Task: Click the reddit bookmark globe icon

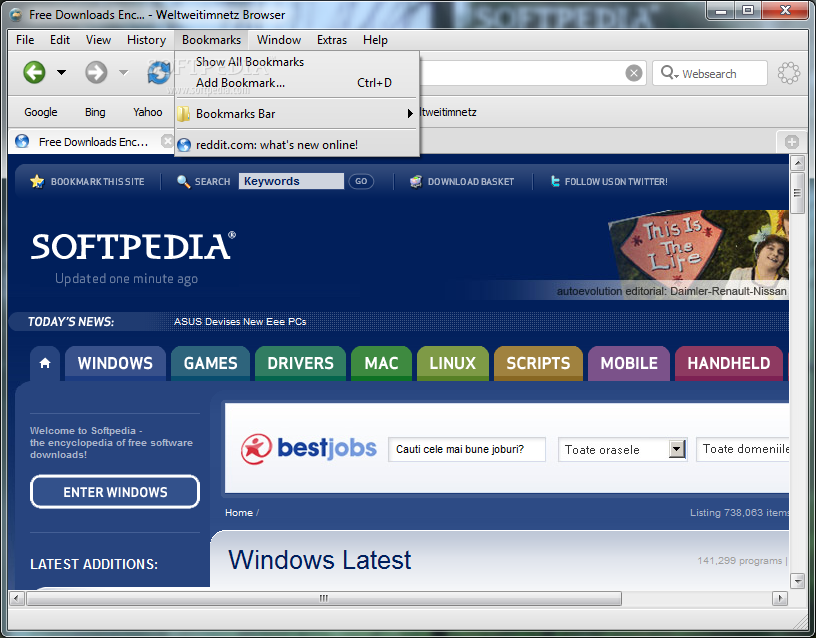Action: (184, 145)
